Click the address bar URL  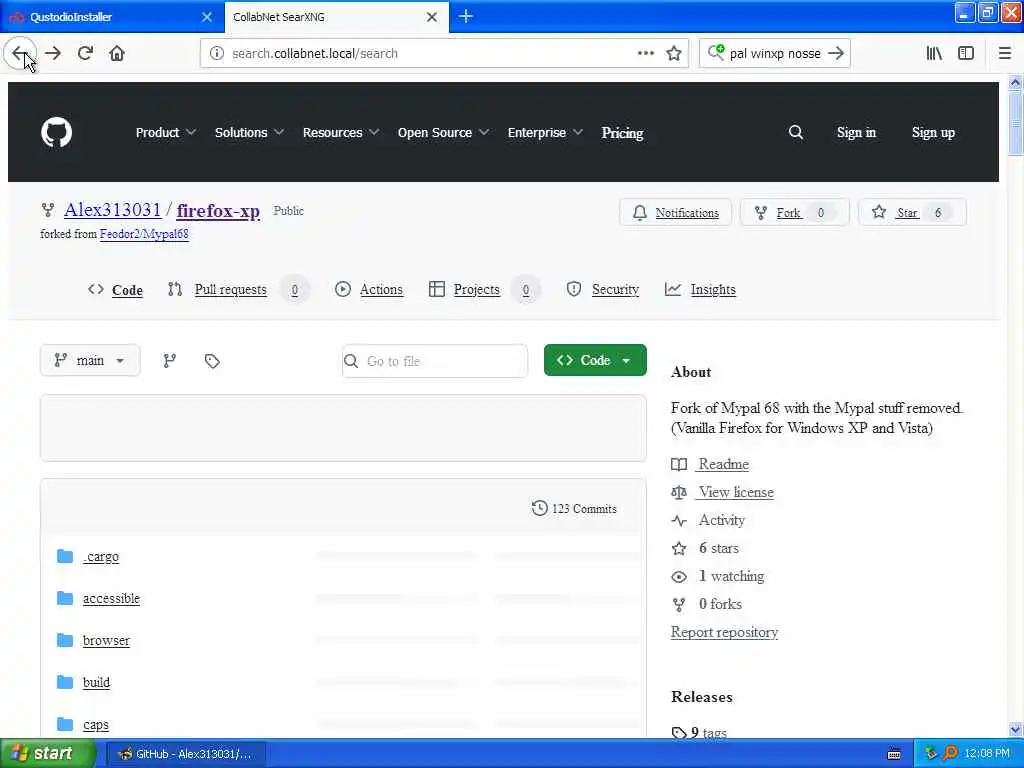pos(431,53)
